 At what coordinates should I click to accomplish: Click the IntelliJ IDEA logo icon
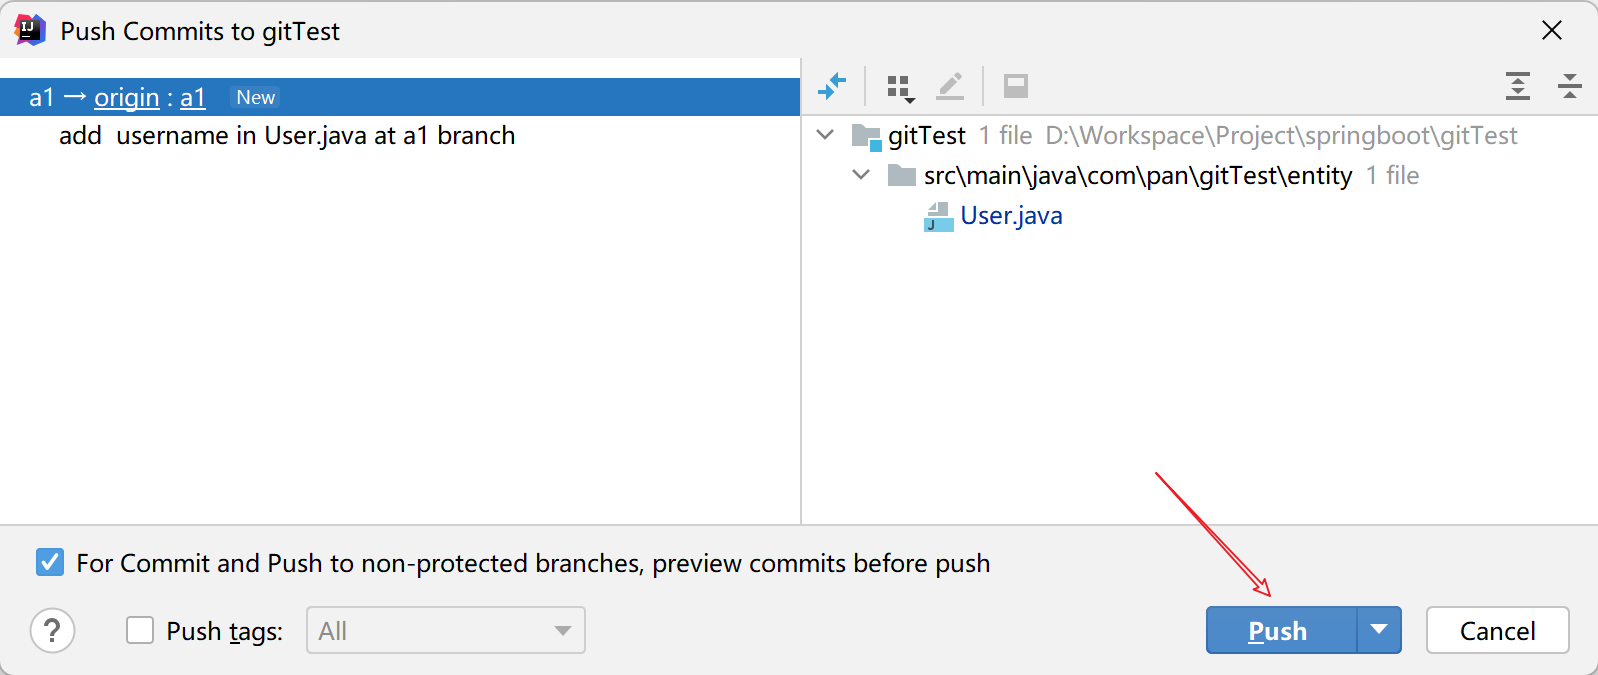(x=30, y=30)
